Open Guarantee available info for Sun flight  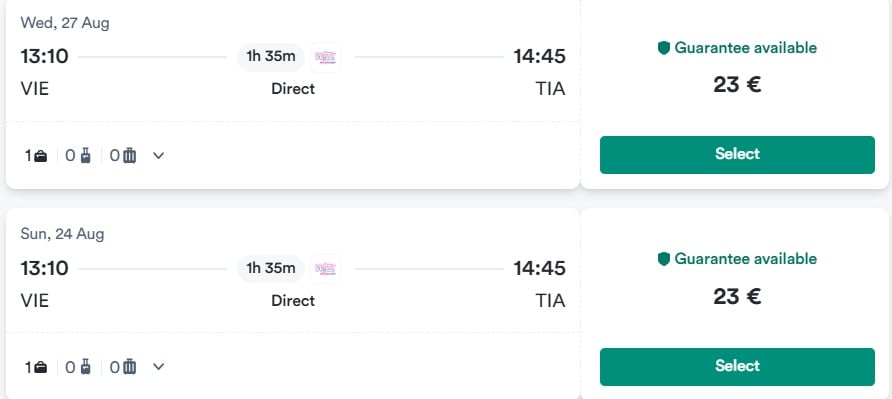[745, 259]
